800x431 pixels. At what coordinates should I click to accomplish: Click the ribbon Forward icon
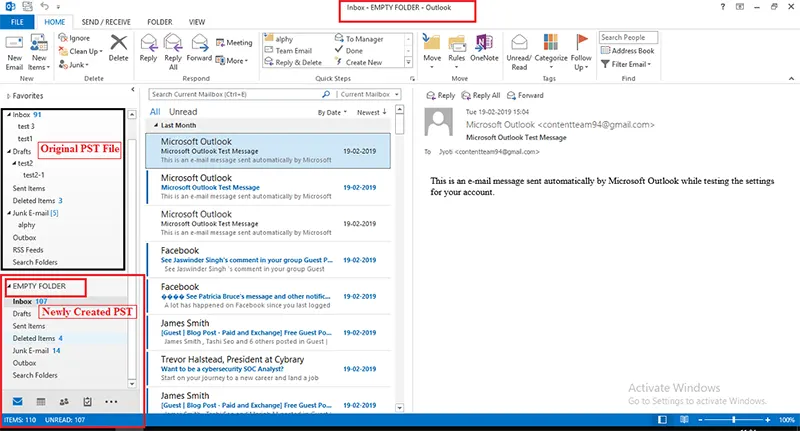199,43
